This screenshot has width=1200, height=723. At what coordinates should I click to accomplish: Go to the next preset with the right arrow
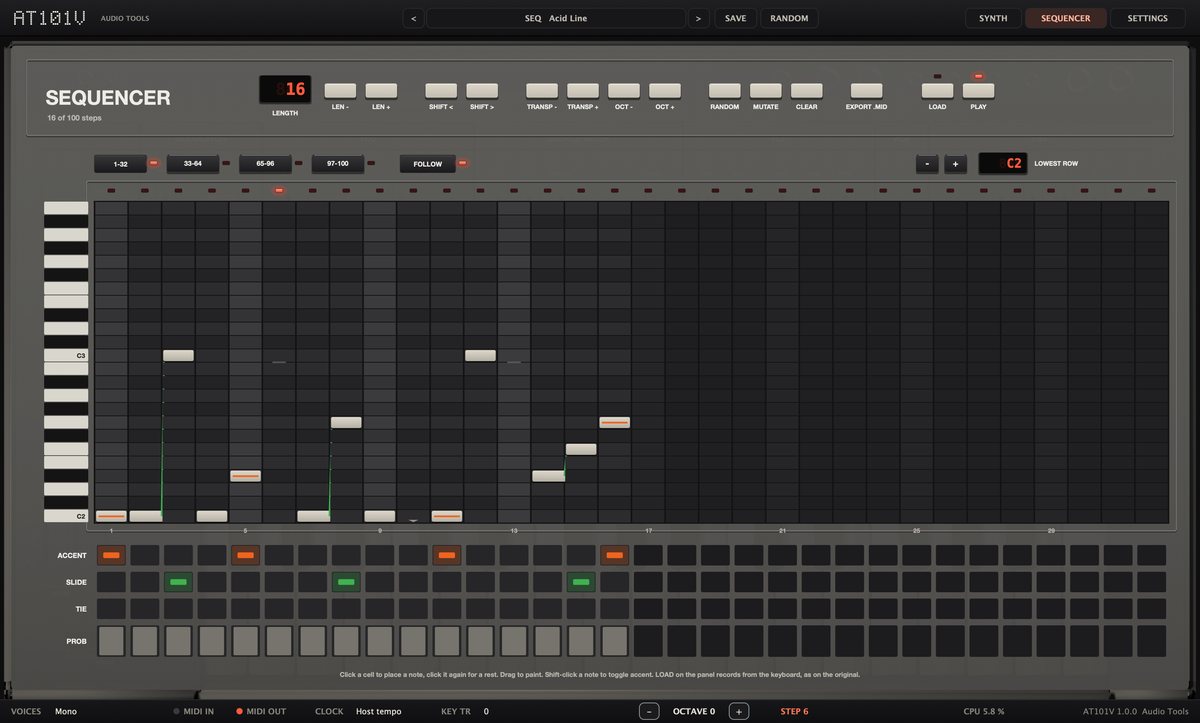point(698,18)
